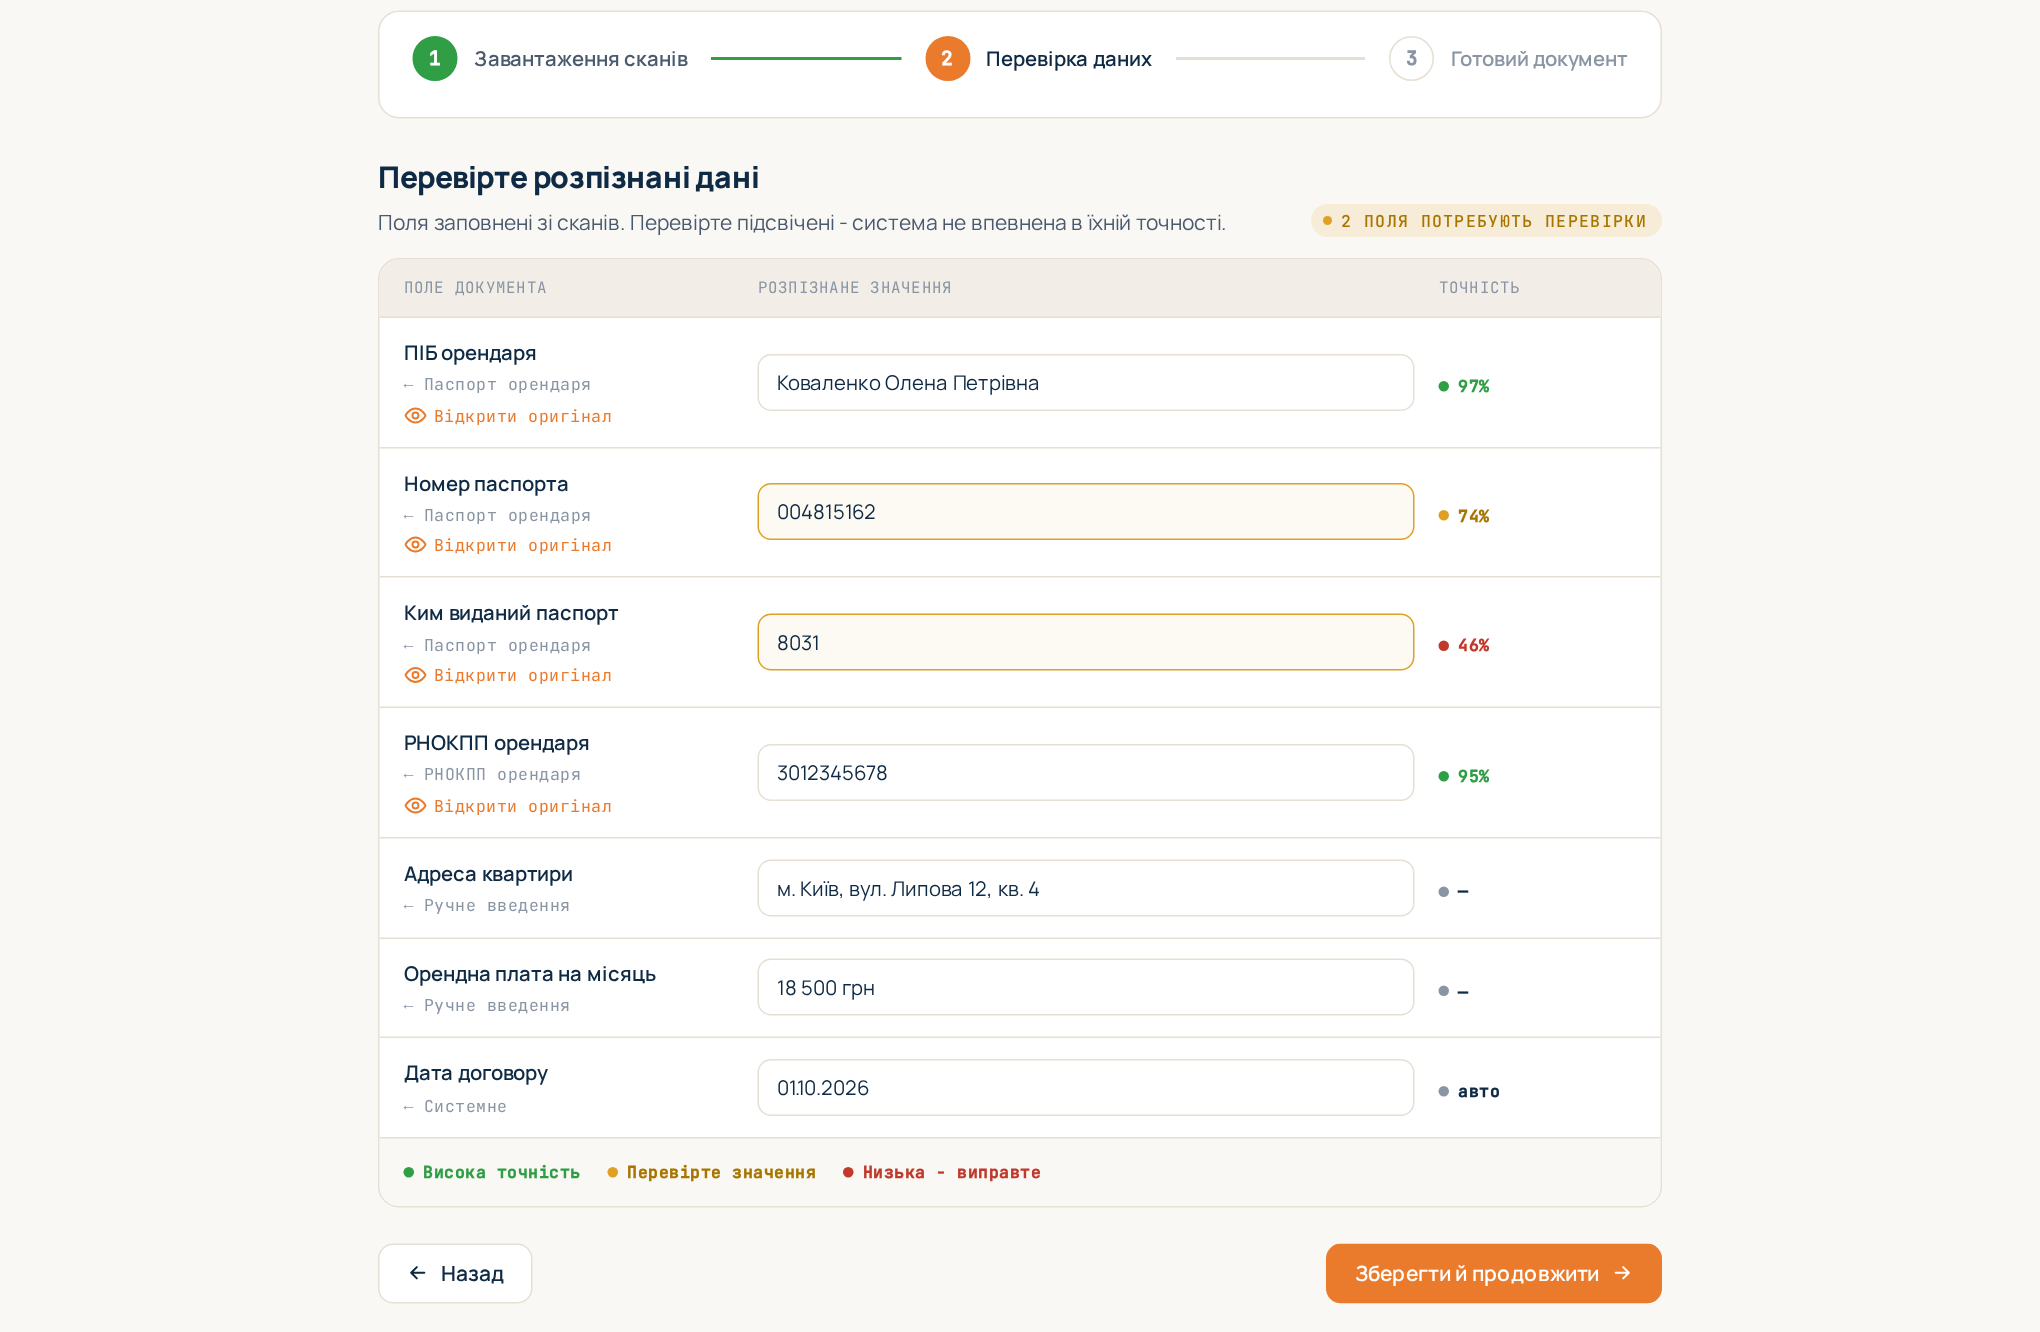Edit rent field 18 500 грн

[x=1085, y=987]
